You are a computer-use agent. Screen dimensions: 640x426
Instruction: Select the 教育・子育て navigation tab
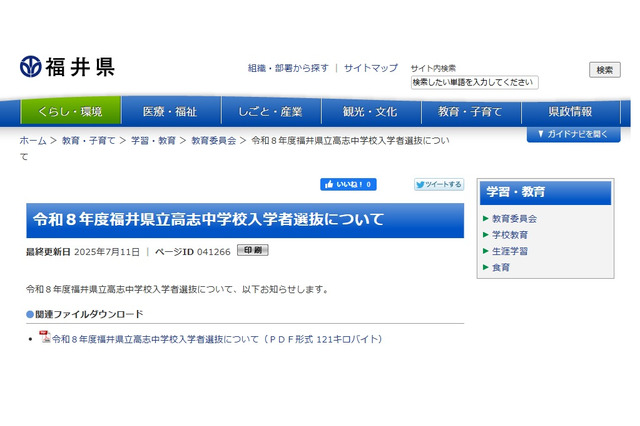[471, 111]
